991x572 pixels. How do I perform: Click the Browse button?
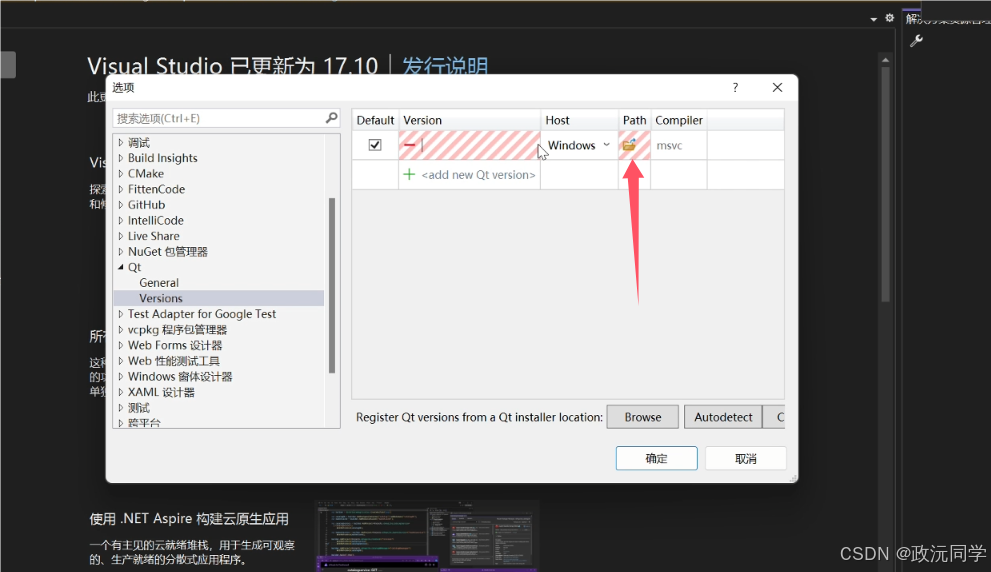[x=643, y=417]
